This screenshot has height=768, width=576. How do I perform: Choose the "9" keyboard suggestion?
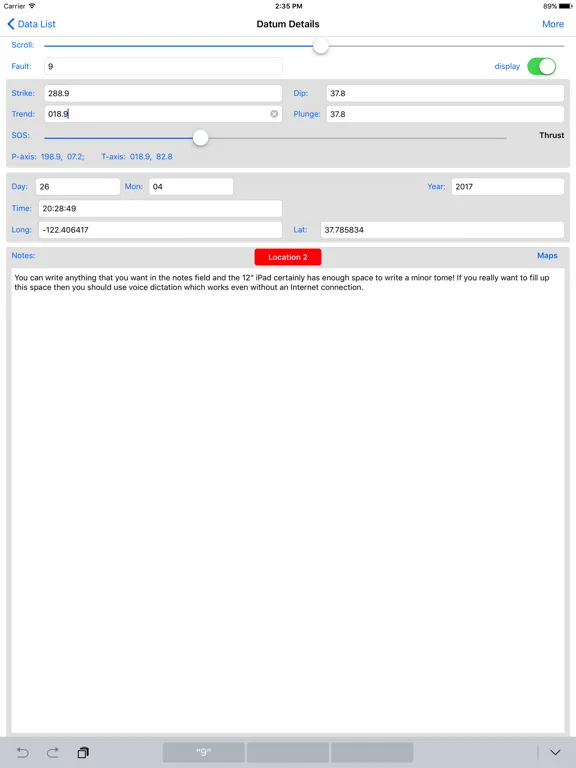point(203,752)
